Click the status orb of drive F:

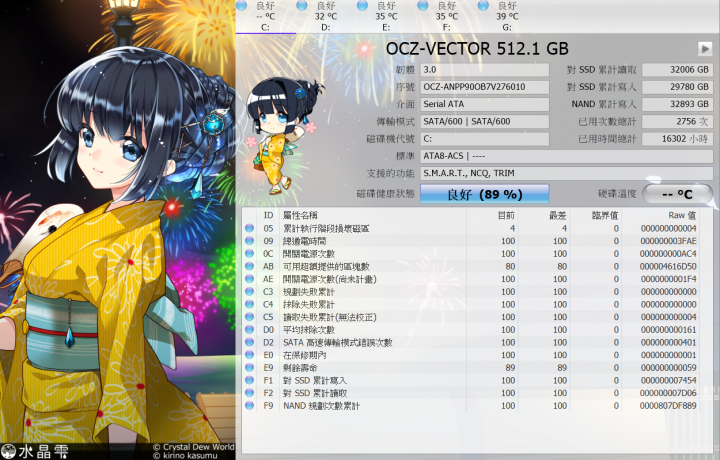pyautogui.click(x=423, y=6)
